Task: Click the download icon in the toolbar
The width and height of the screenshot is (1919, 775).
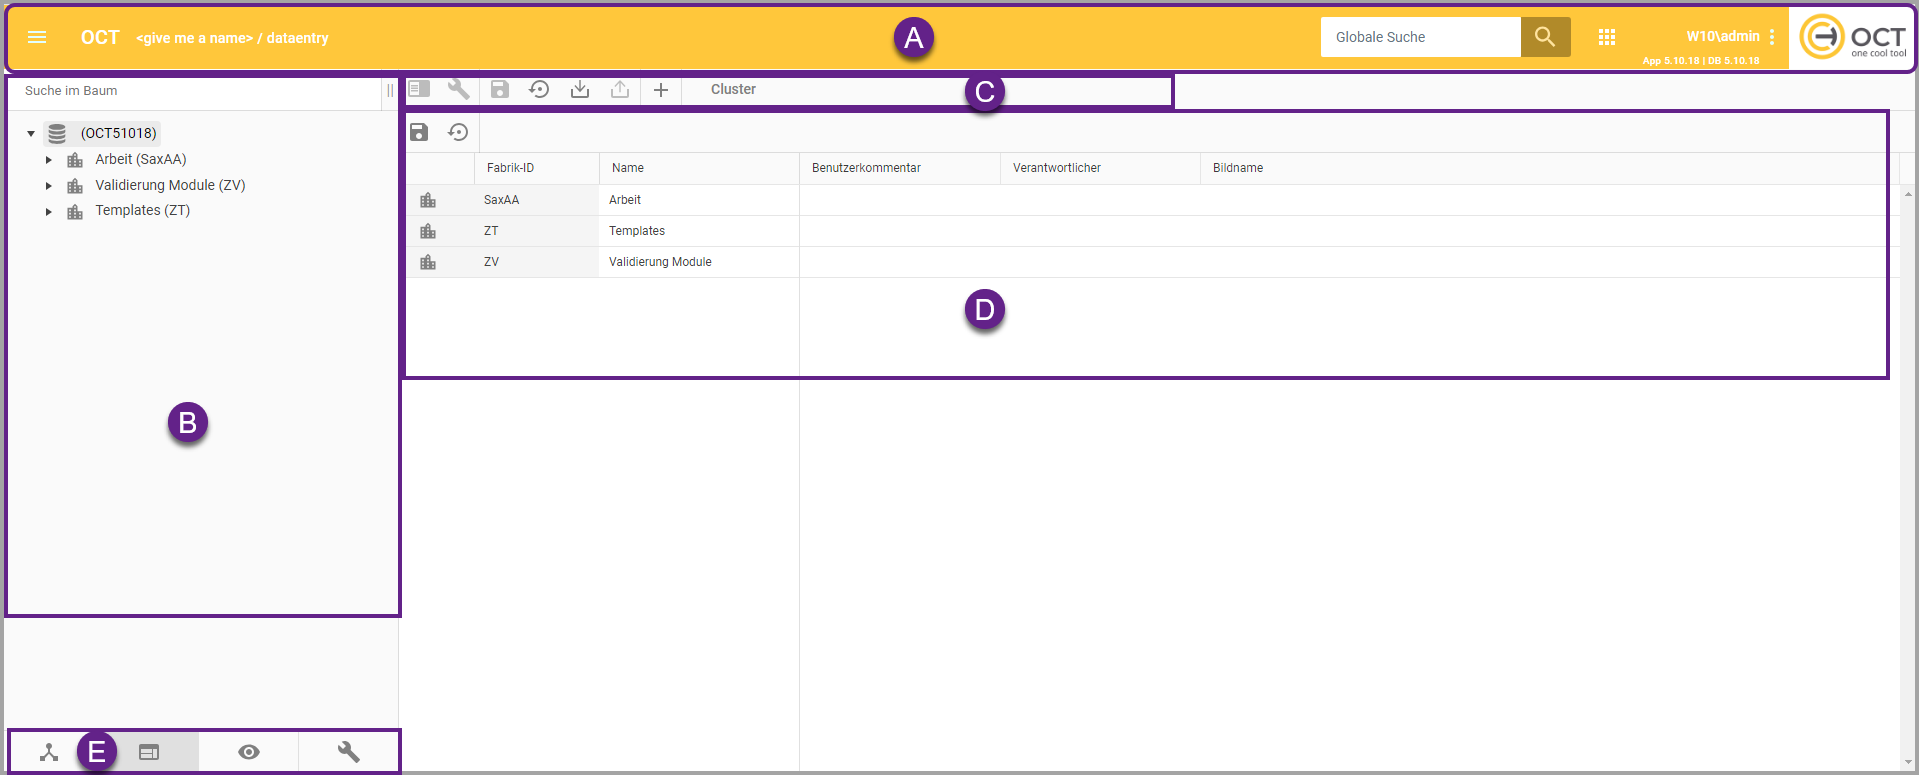Action: (x=580, y=89)
